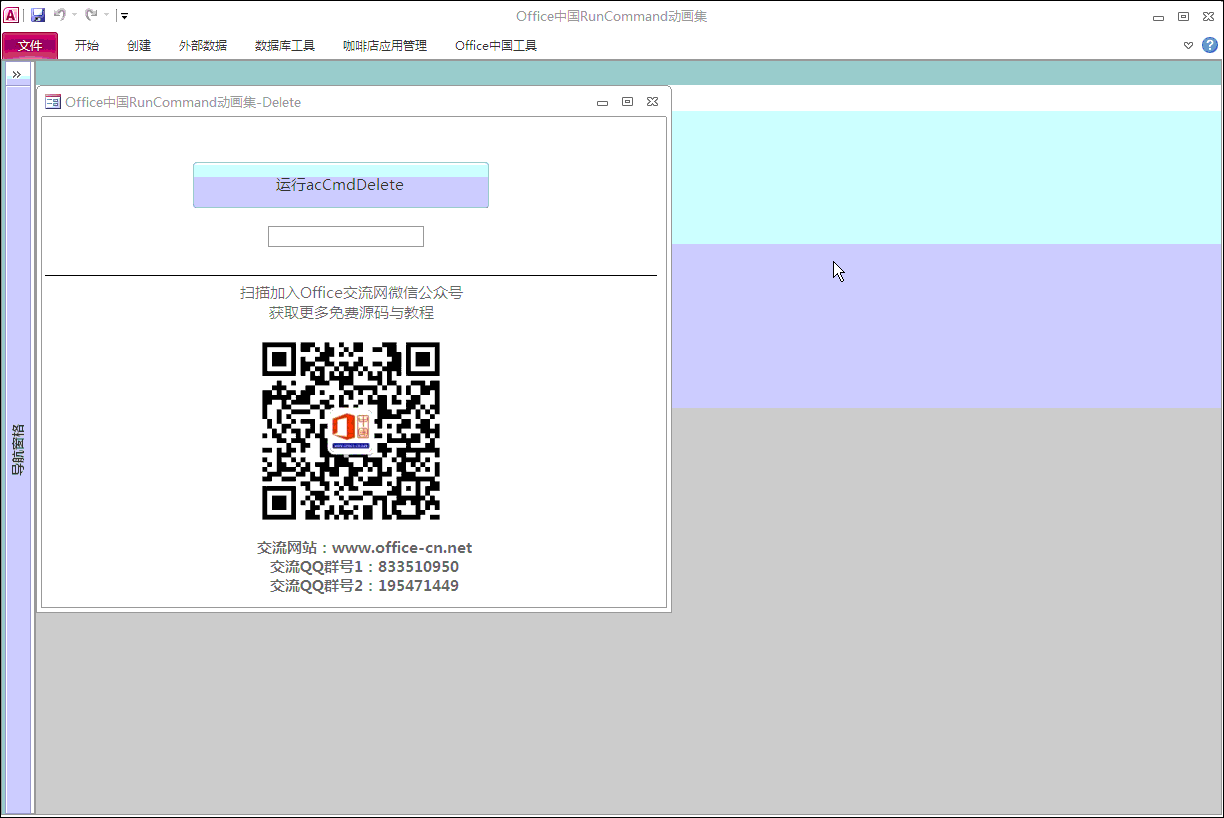Select the 数据库工具 ribbon tab

(285, 45)
